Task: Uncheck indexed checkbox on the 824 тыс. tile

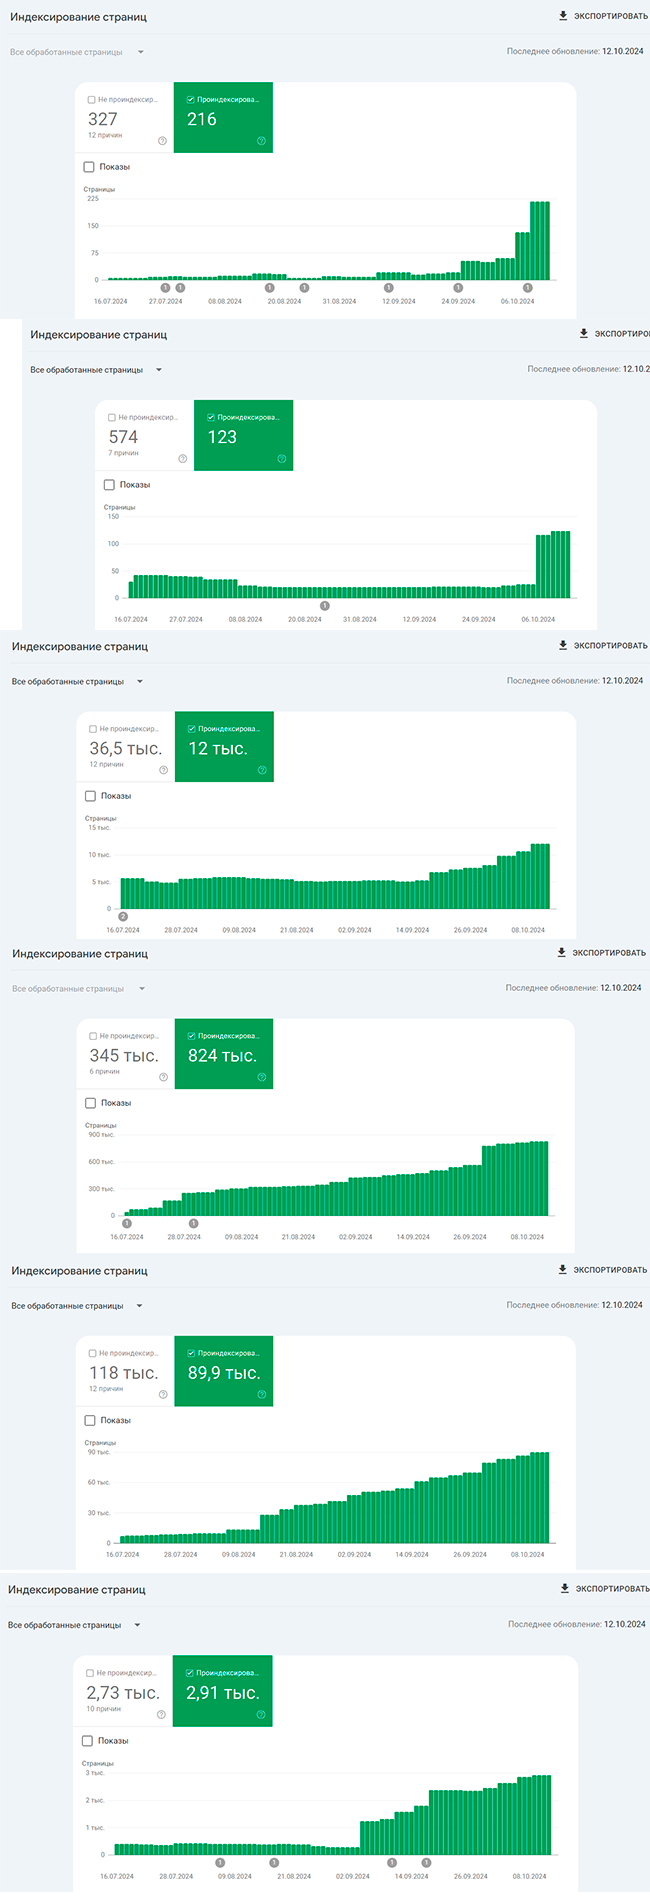Action: (x=192, y=1036)
